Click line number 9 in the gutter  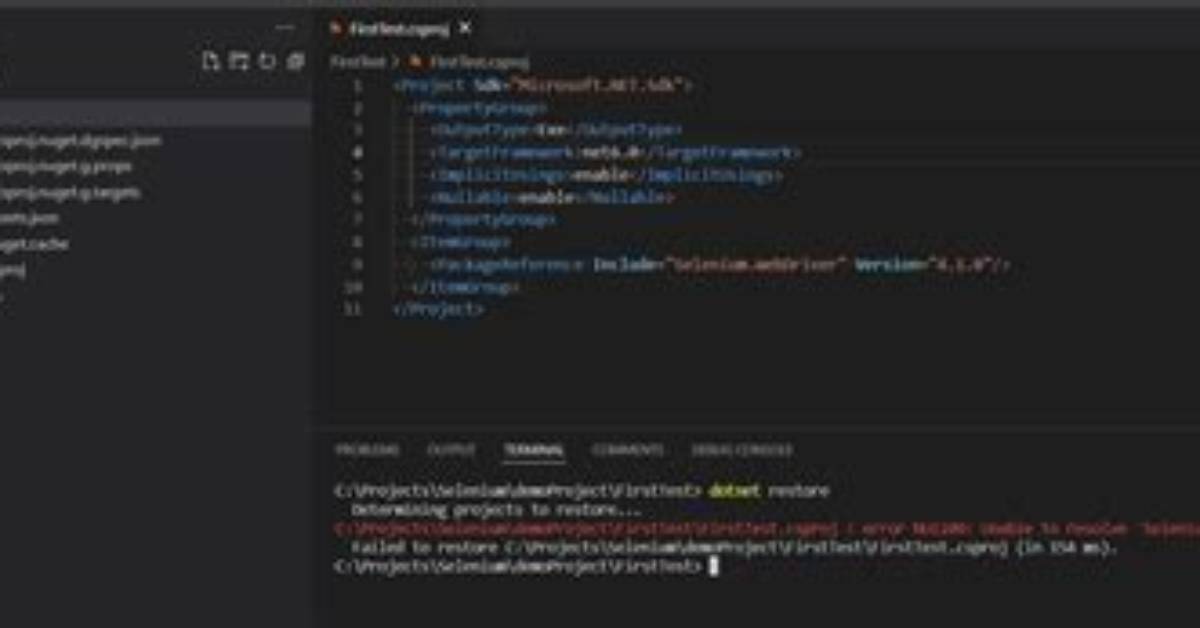358,266
